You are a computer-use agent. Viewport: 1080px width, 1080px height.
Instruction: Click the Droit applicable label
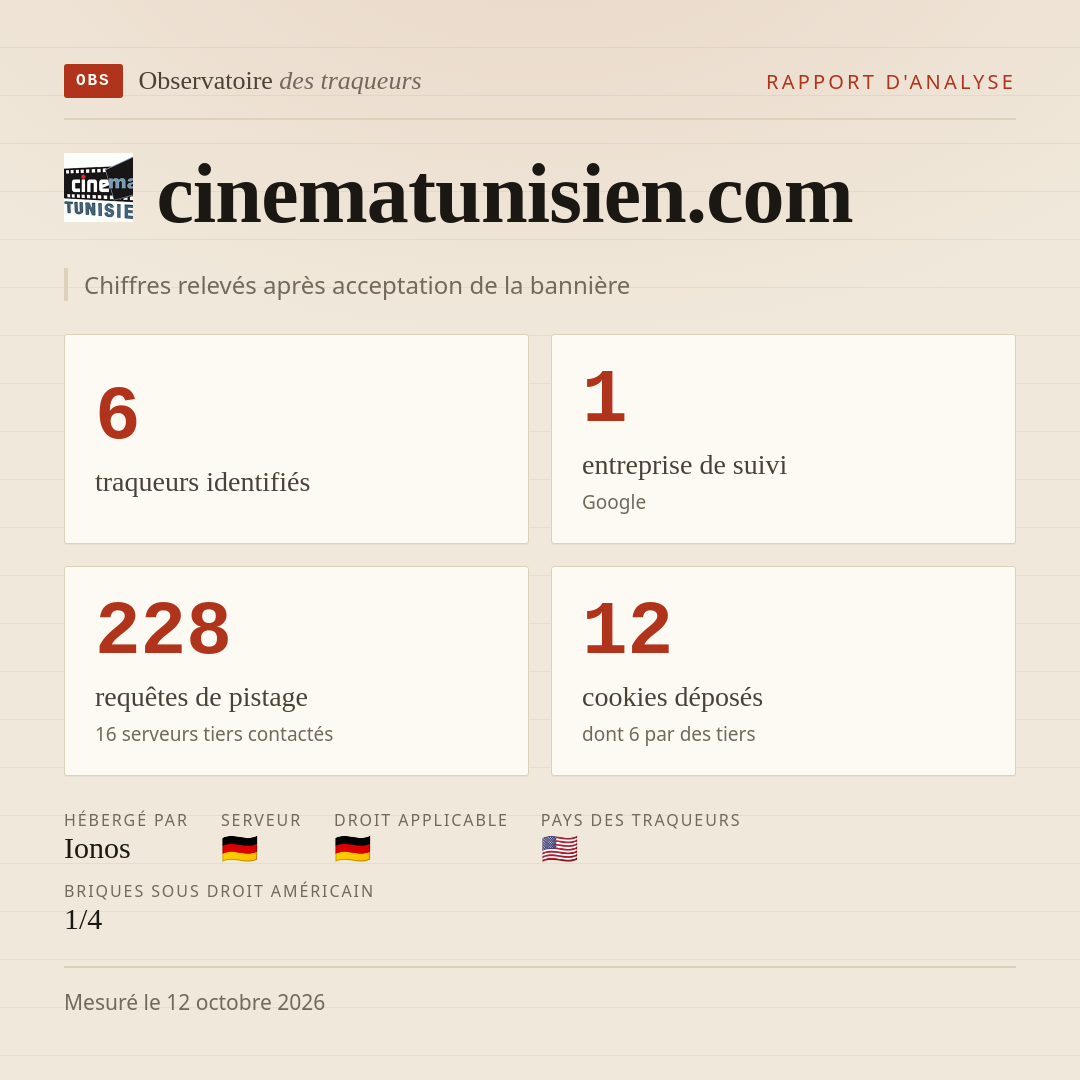point(421,820)
